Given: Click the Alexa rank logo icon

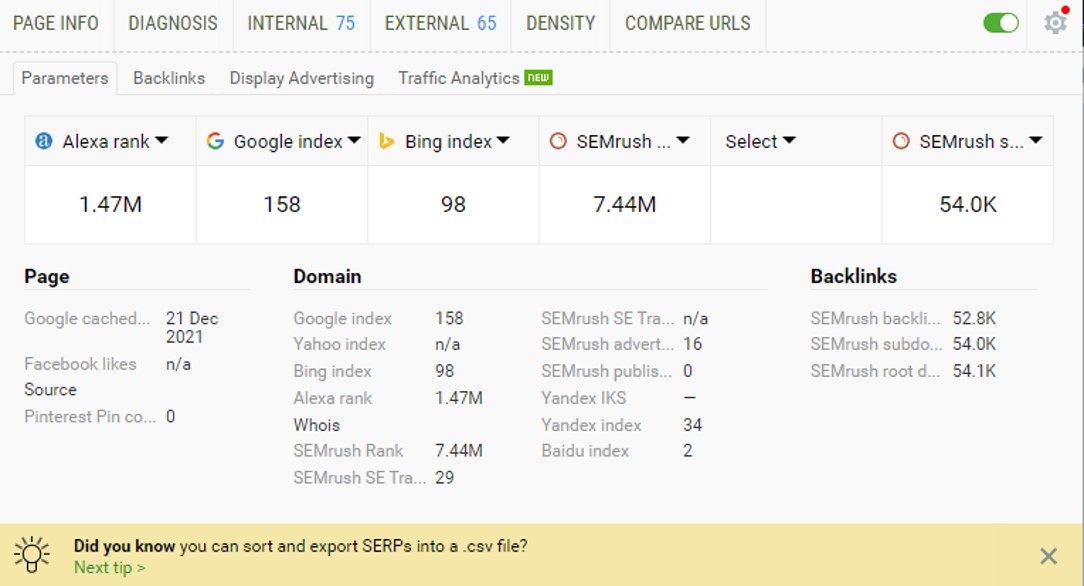Looking at the screenshot, I should (44, 141).
